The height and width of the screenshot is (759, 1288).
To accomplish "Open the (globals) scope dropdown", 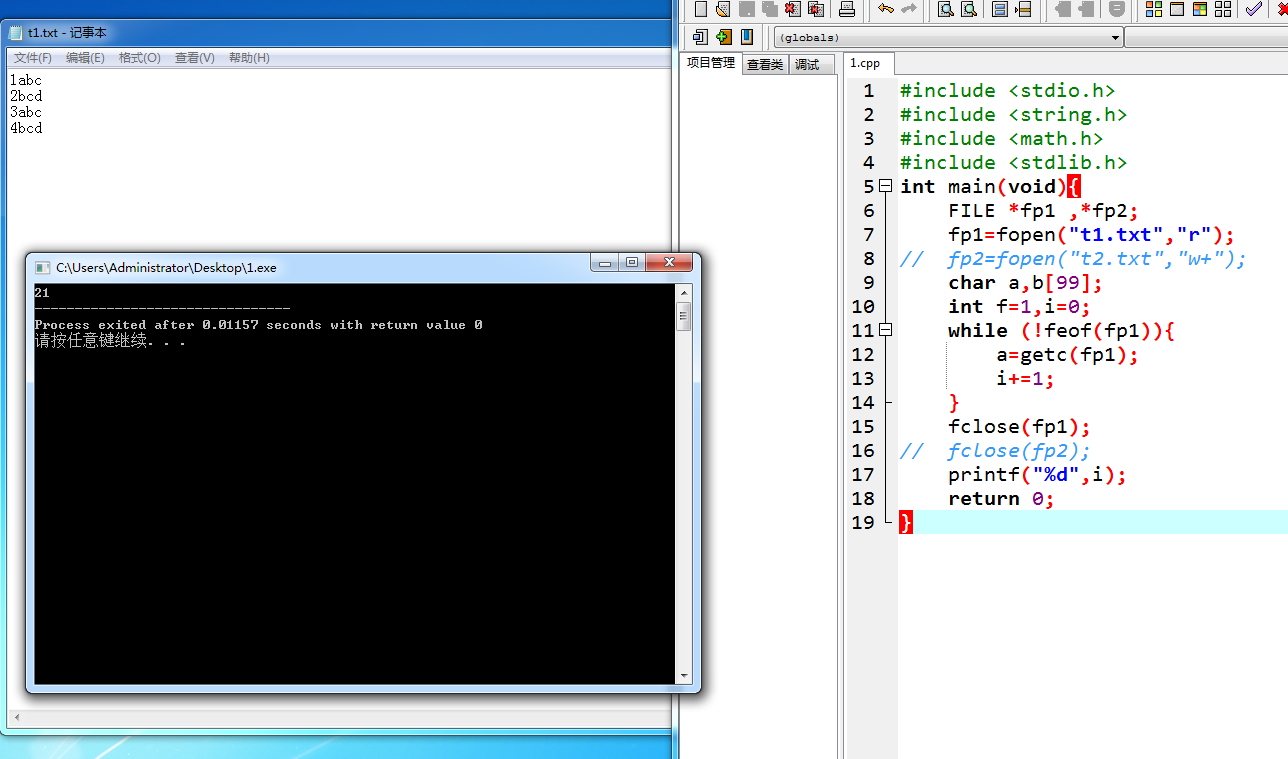I will click(x=948, y=37).
